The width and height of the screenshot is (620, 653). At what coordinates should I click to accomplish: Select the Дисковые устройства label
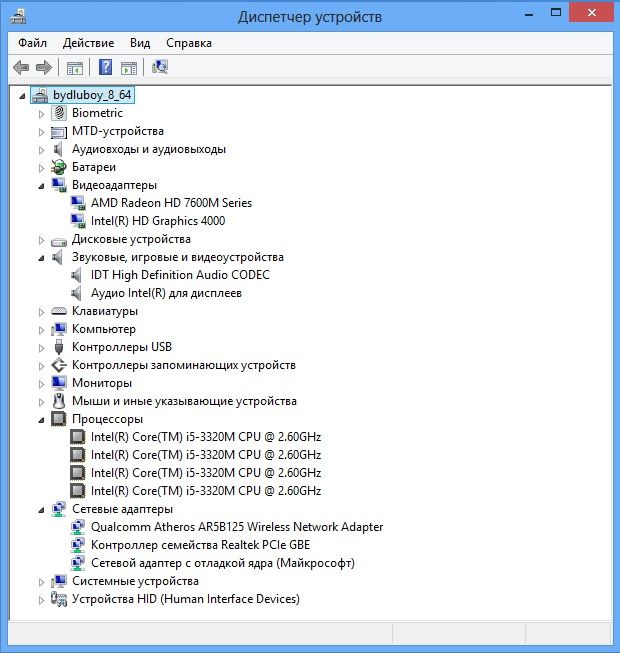131,239
